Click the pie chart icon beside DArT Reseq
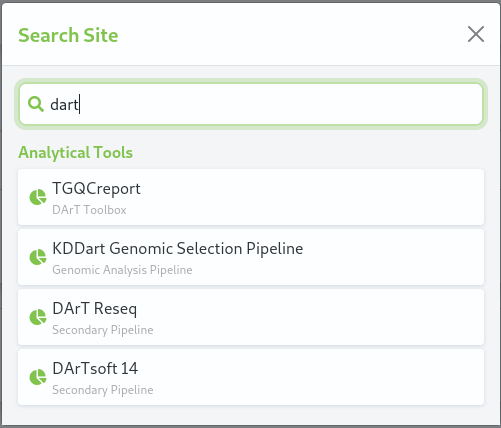The image size is (501, 428). pyautogui.click(x=38, y=317)
